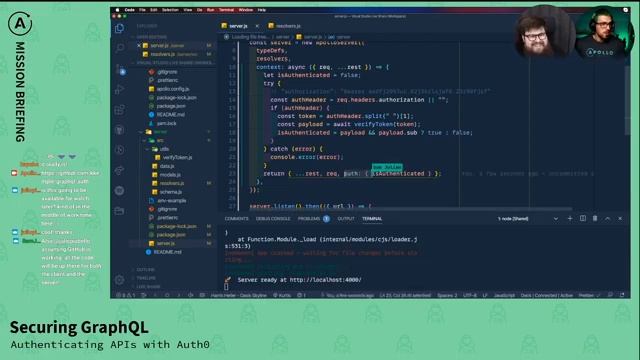The image size is (640, 360).
Task: Open data.js in the file tree
Action: pos(167,166)
